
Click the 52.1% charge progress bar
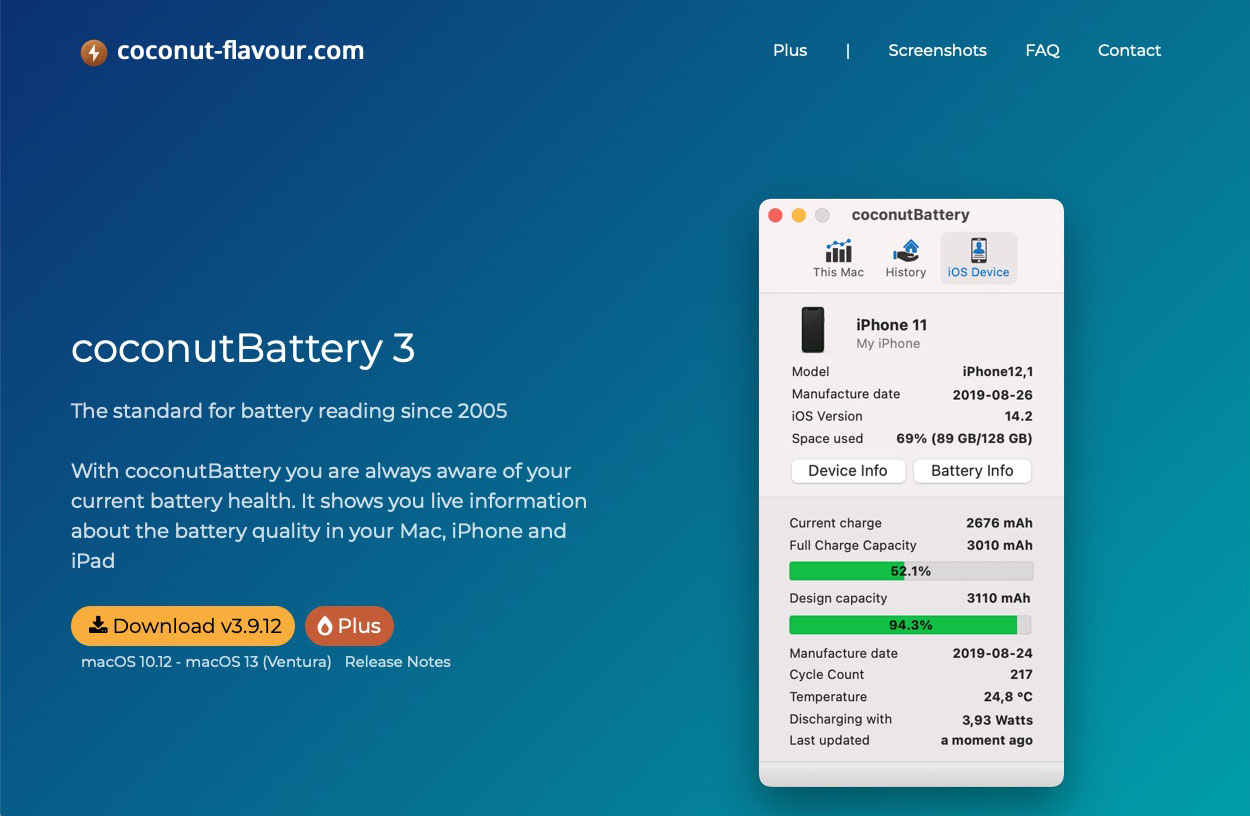pyautogui.click(x=911, y=571)
